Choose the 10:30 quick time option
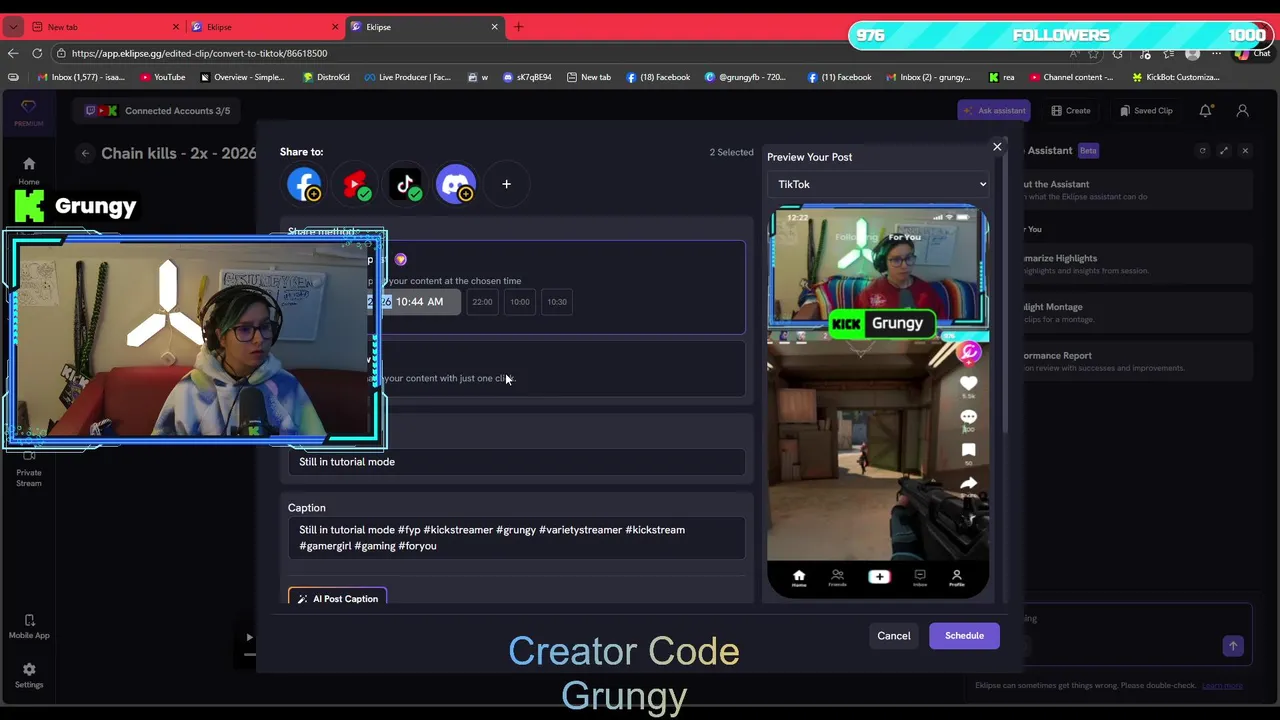 click(x=557, y=302)
